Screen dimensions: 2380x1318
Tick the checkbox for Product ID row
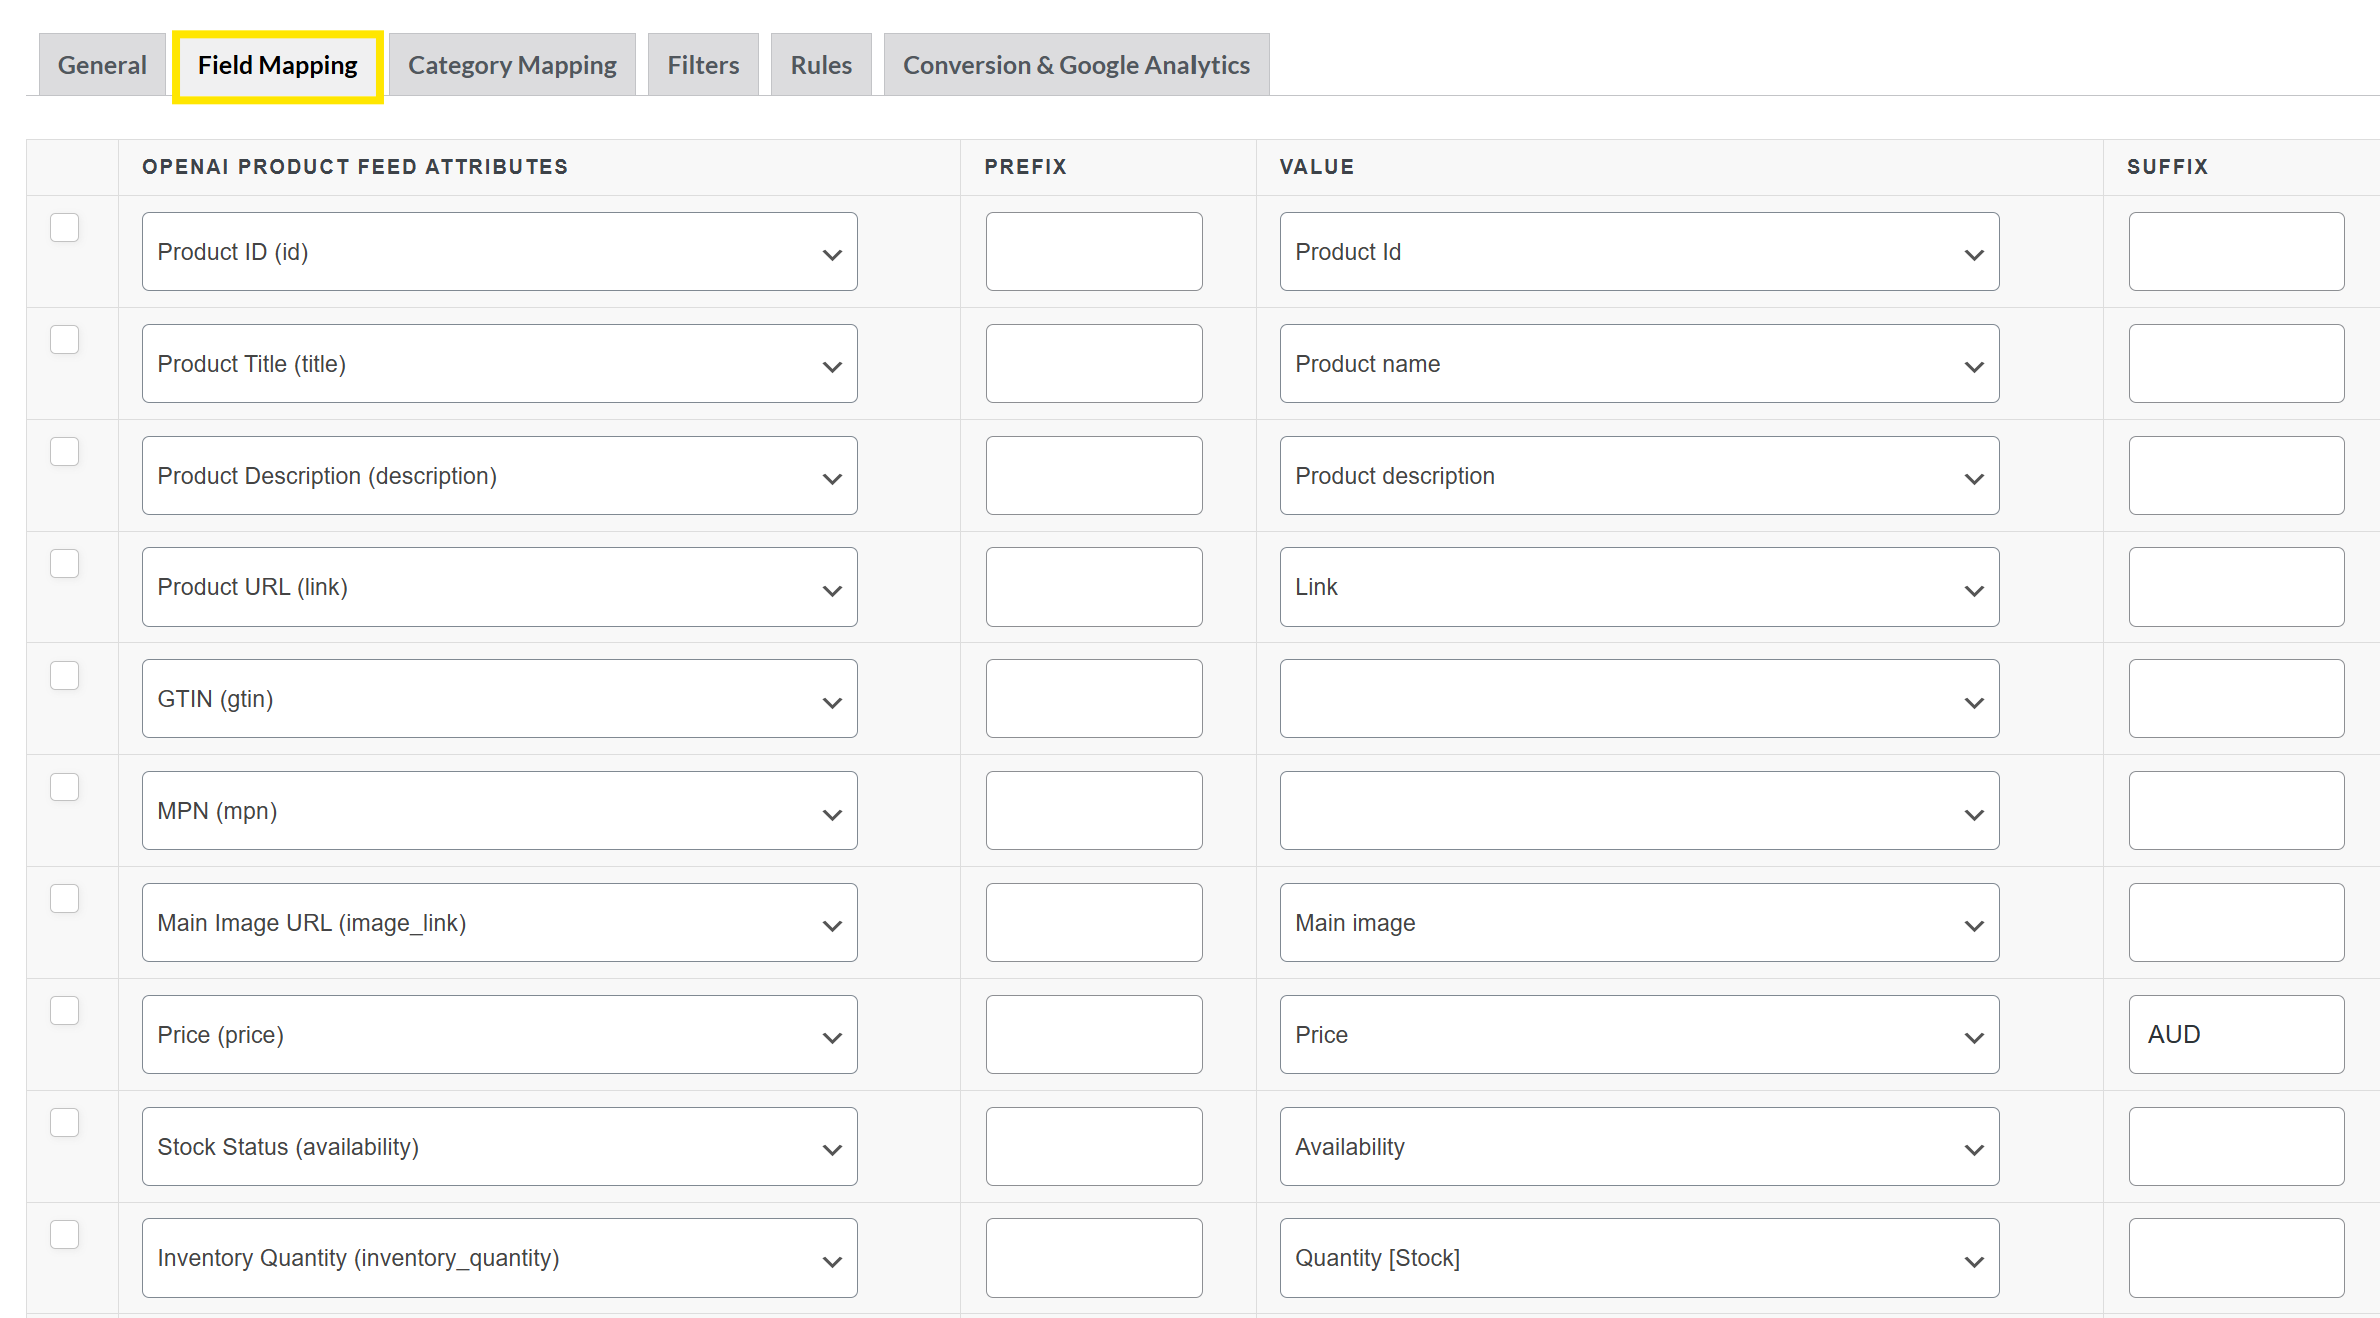tap(65, 228)
